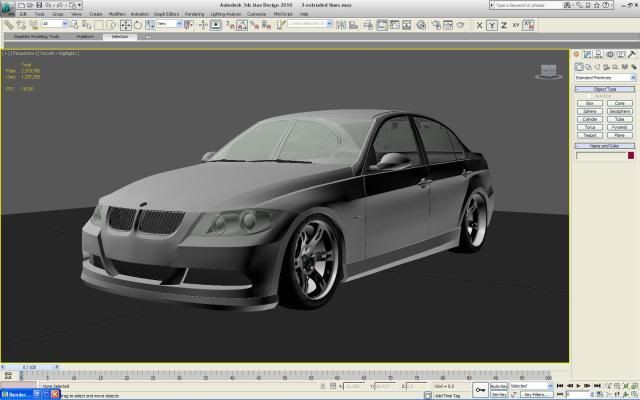
Task: Click the Bind to Space Warp icon
Action: pyautogui.click(x=33, y=25)
